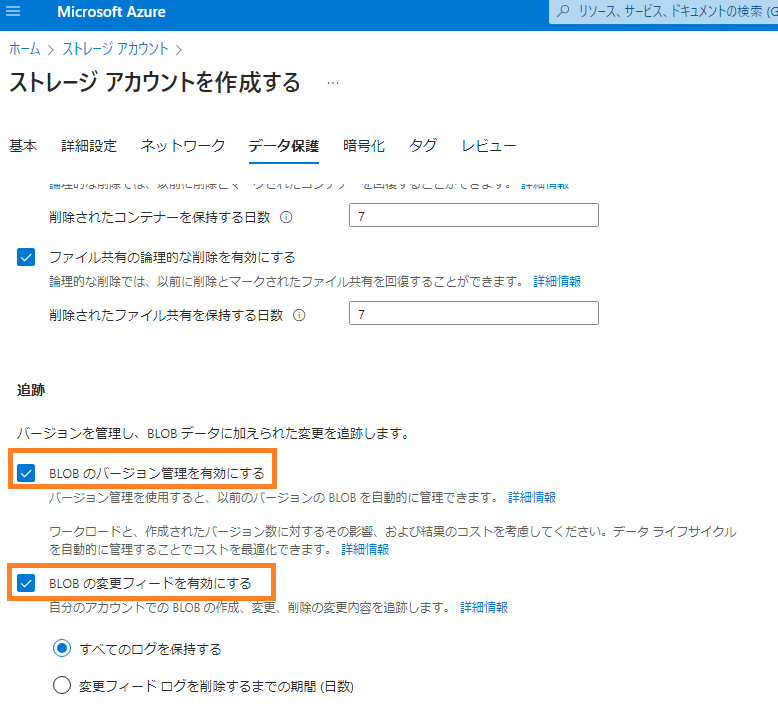Go to ストレージ アカウント breadcrumb
The width and height of the screenshot is (778, 714).
click(115, 49)
